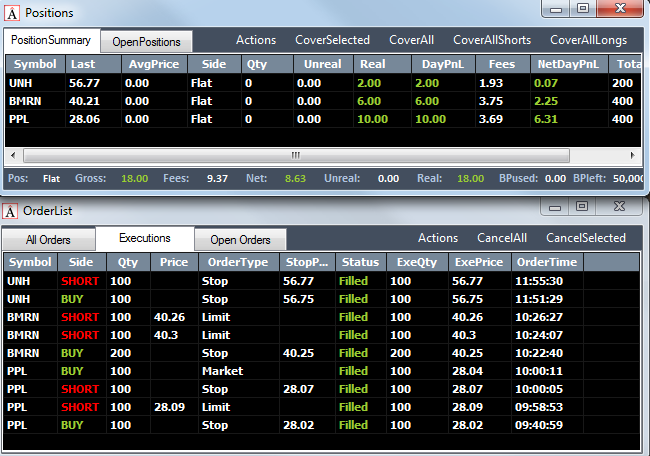Open the Actions menu in OrderList
The image size is (650, 456).
(x=438, y=238)
